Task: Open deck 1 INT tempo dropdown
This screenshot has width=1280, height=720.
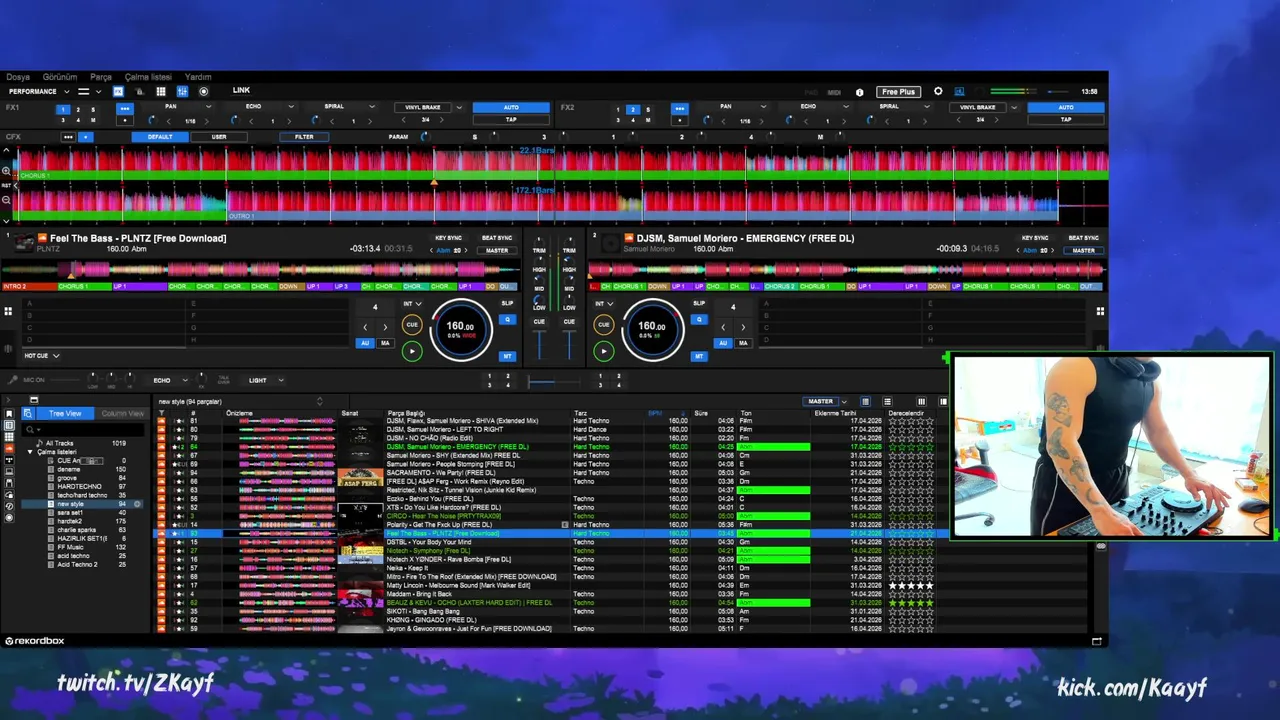Action: click(x=412, y=303)
